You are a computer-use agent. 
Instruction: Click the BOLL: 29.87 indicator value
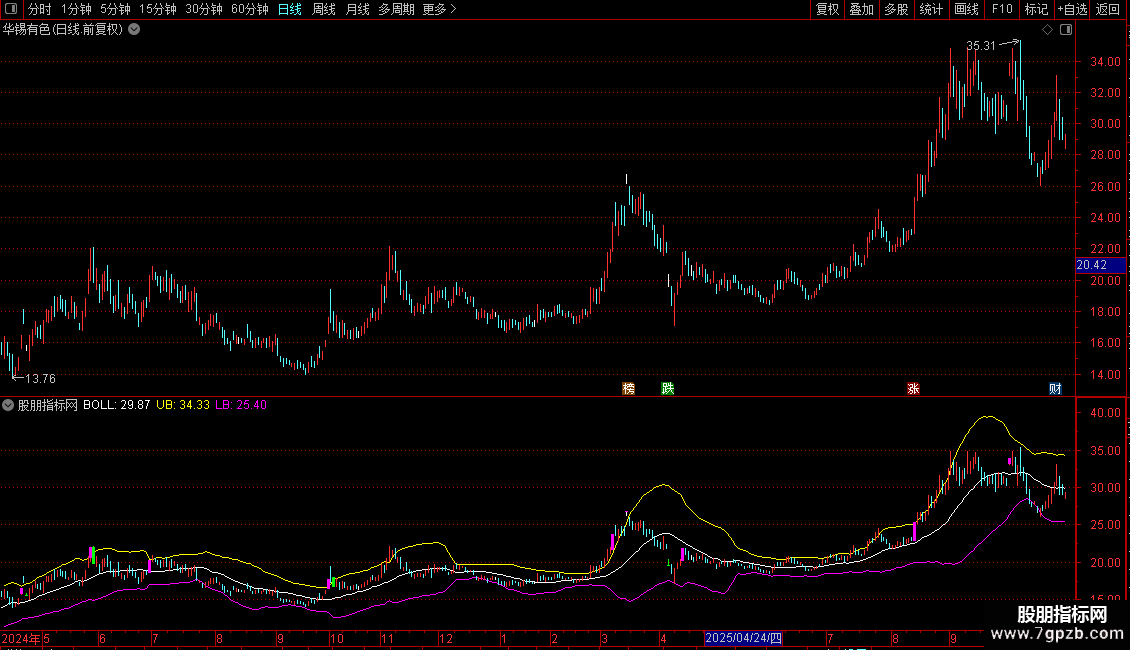coord(117,405)
